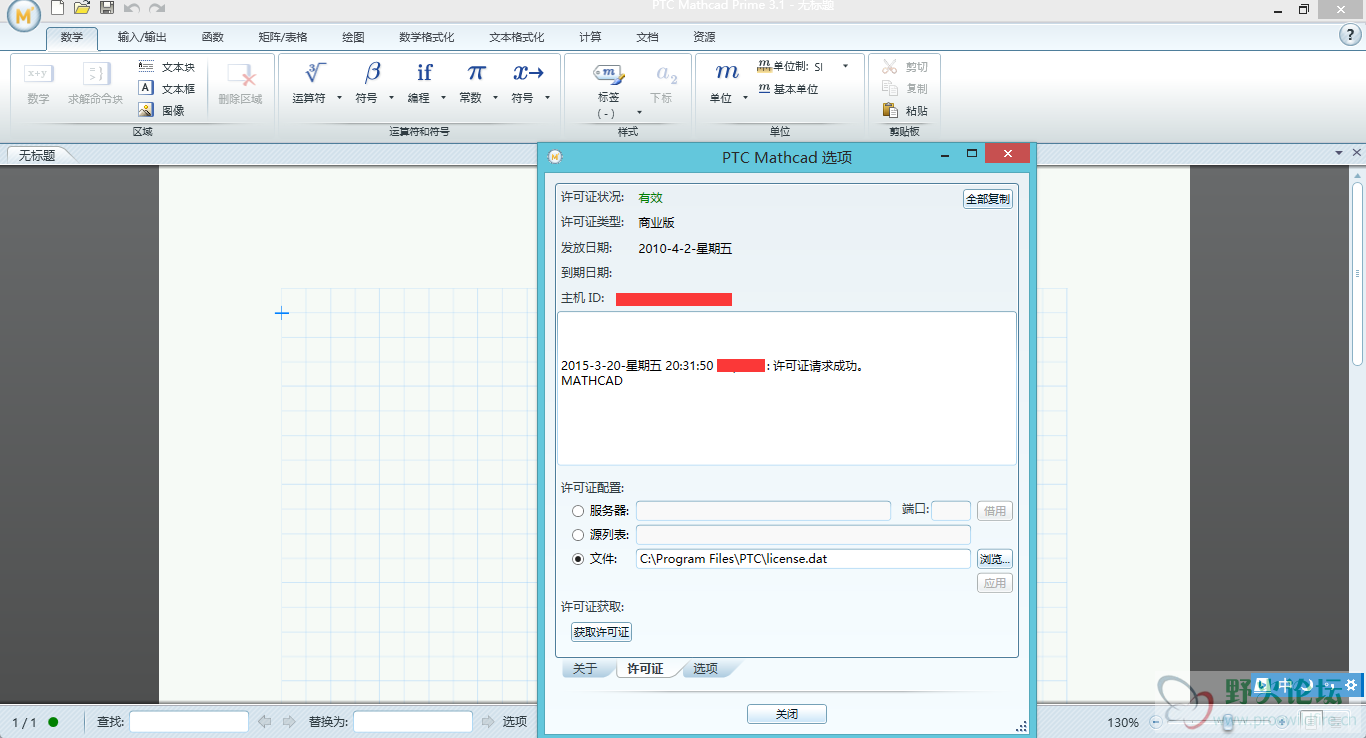Click the open file folder icon
The image size is (1366, 738).
(x=82, y=8)
